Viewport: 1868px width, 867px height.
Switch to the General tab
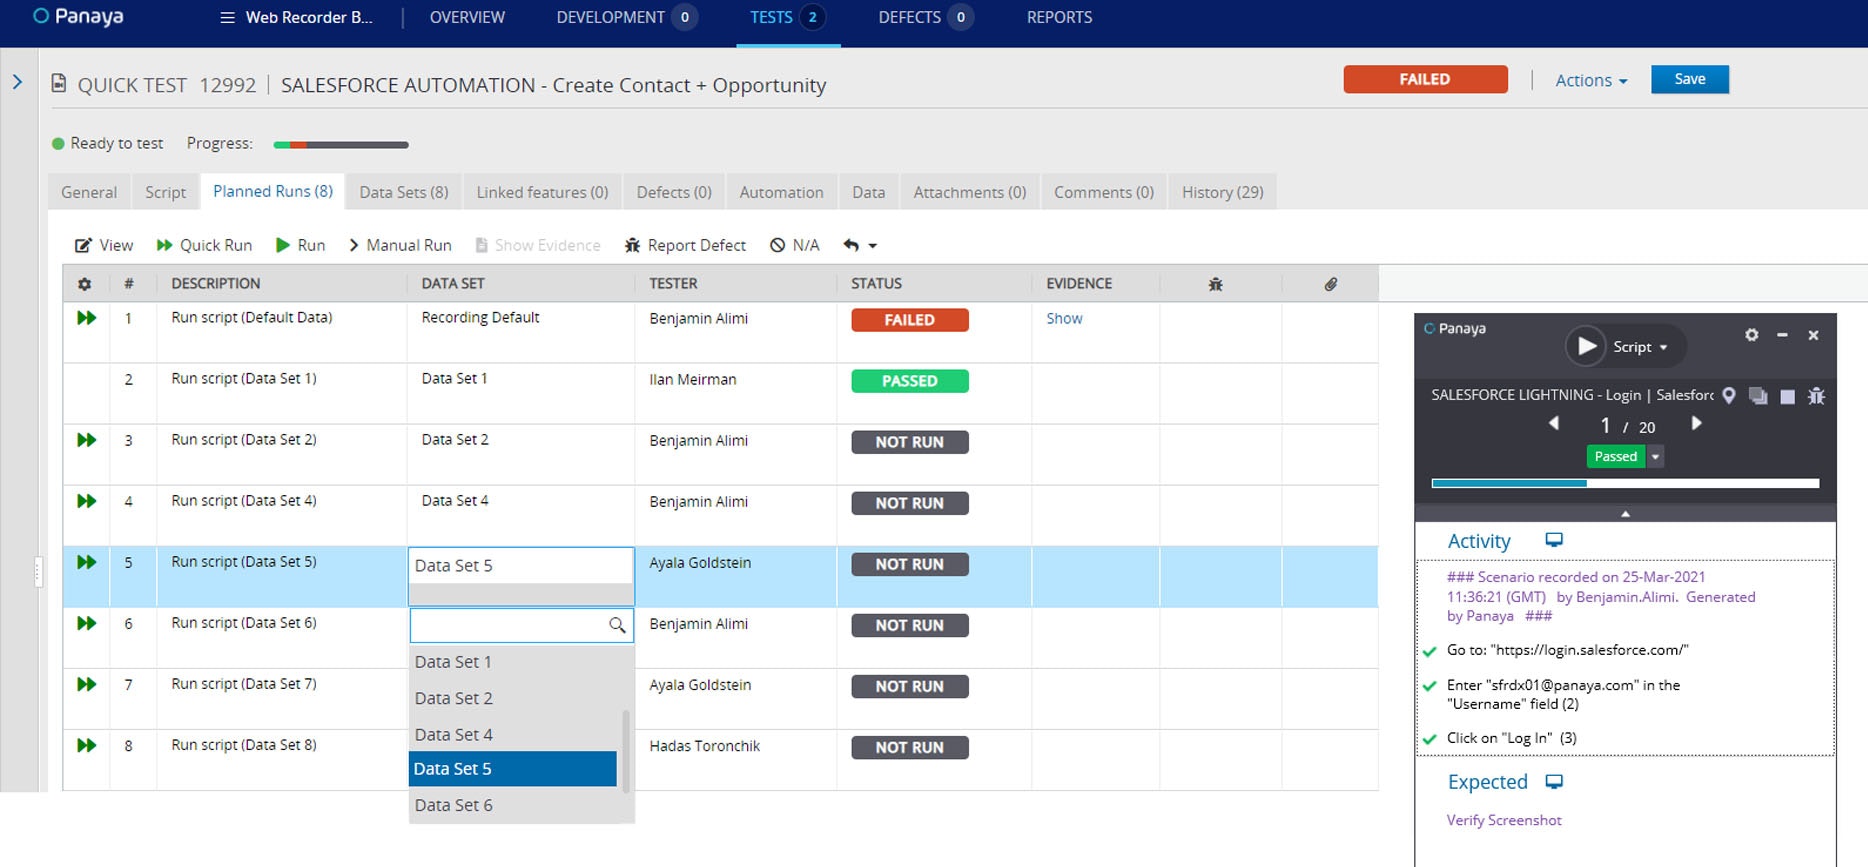pos(89,192)
